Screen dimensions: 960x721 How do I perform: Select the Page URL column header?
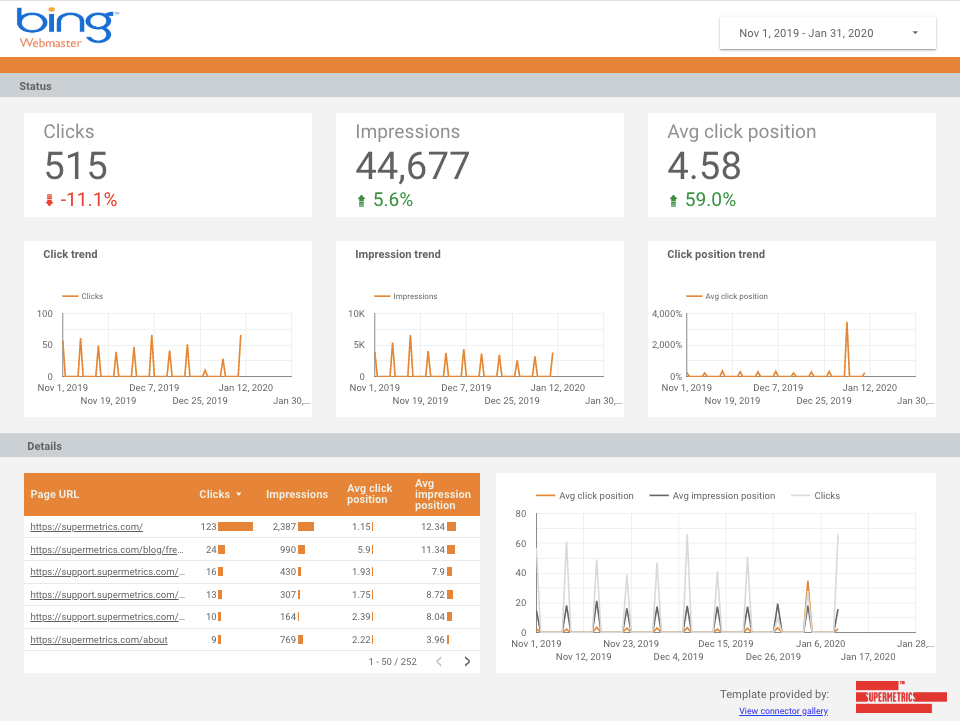click(x=55, y=494)
